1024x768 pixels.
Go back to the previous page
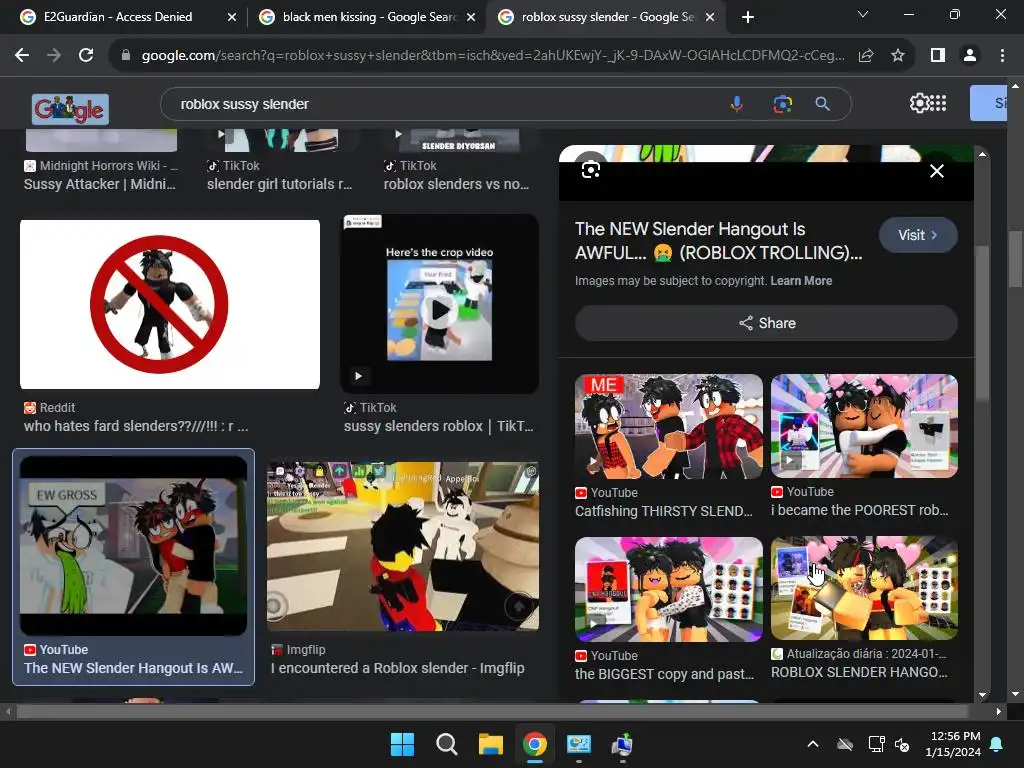[x=22, y=56]
